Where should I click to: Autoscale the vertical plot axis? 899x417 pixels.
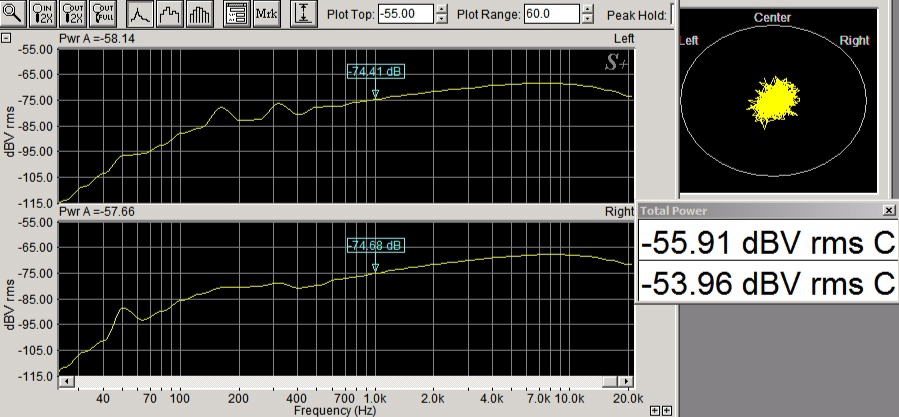[304, 13]
